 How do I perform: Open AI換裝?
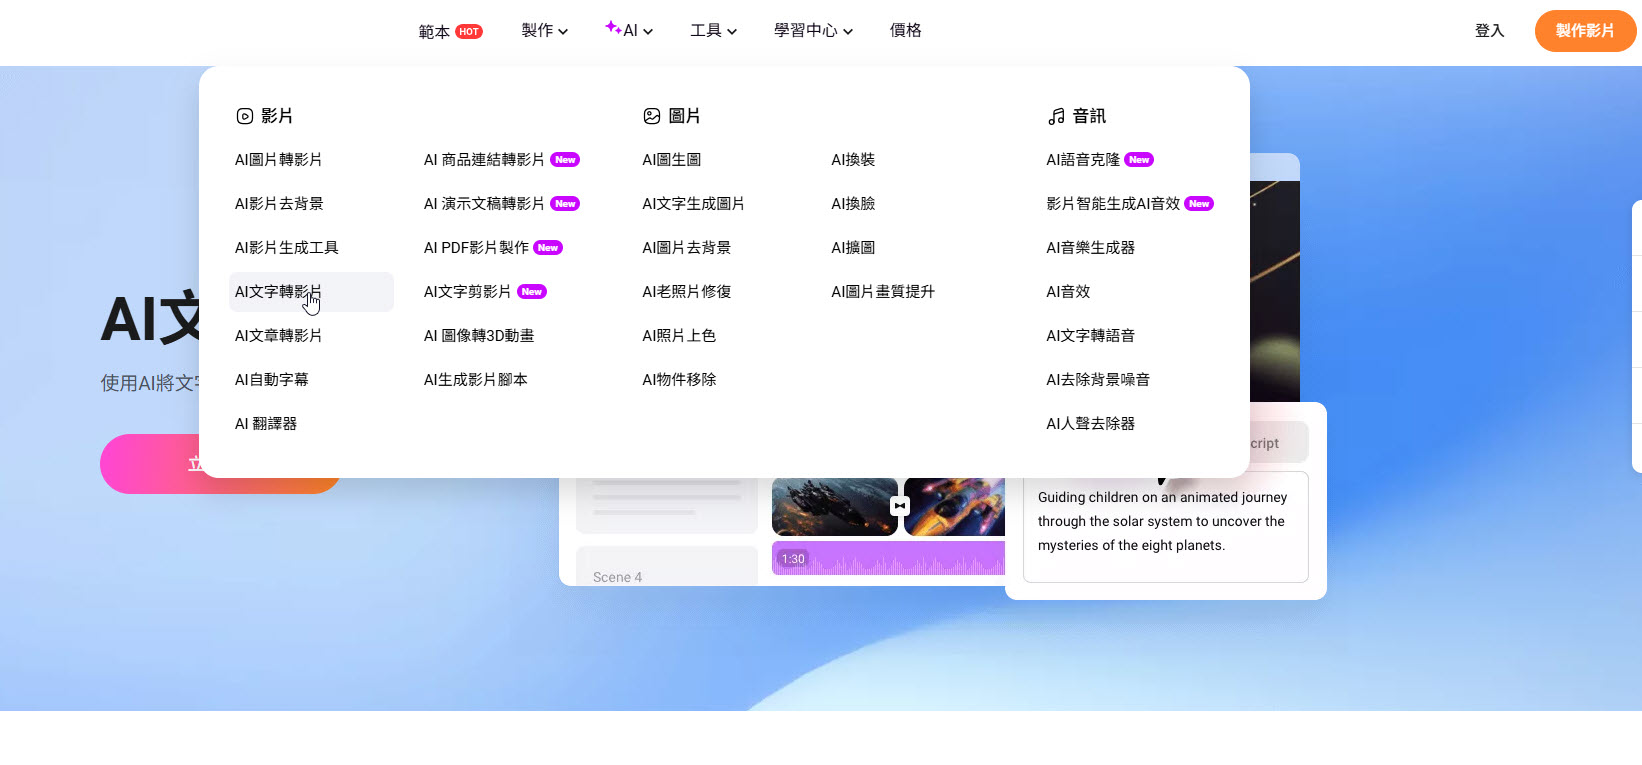853,160
